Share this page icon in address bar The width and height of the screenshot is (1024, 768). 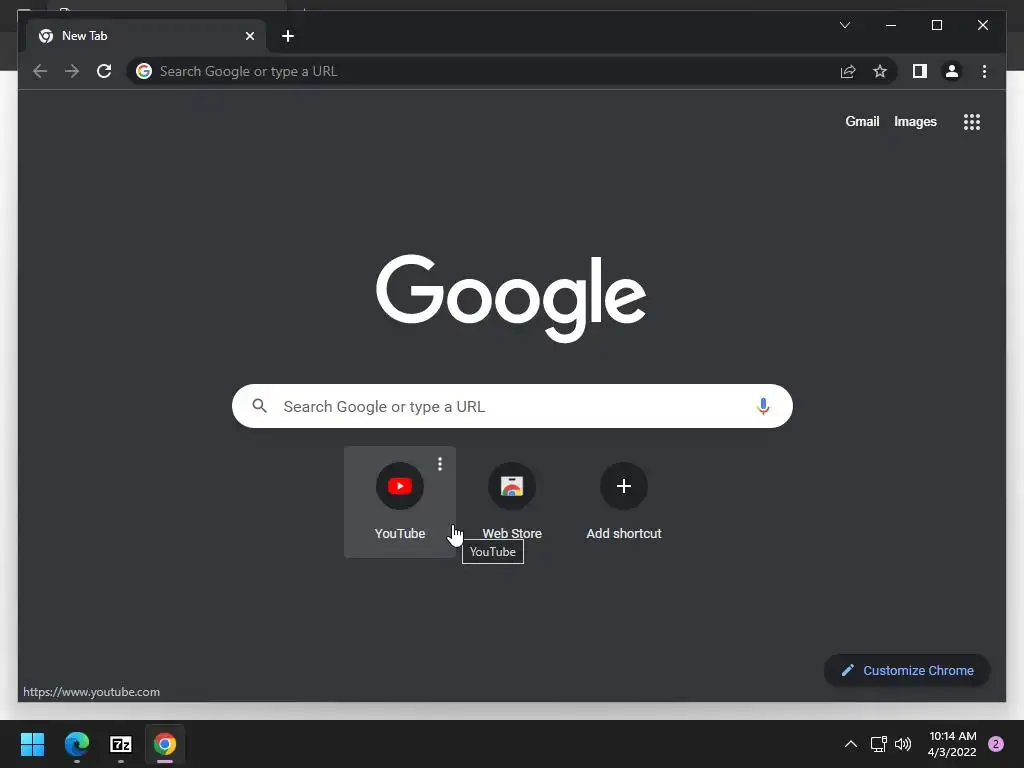848,71
